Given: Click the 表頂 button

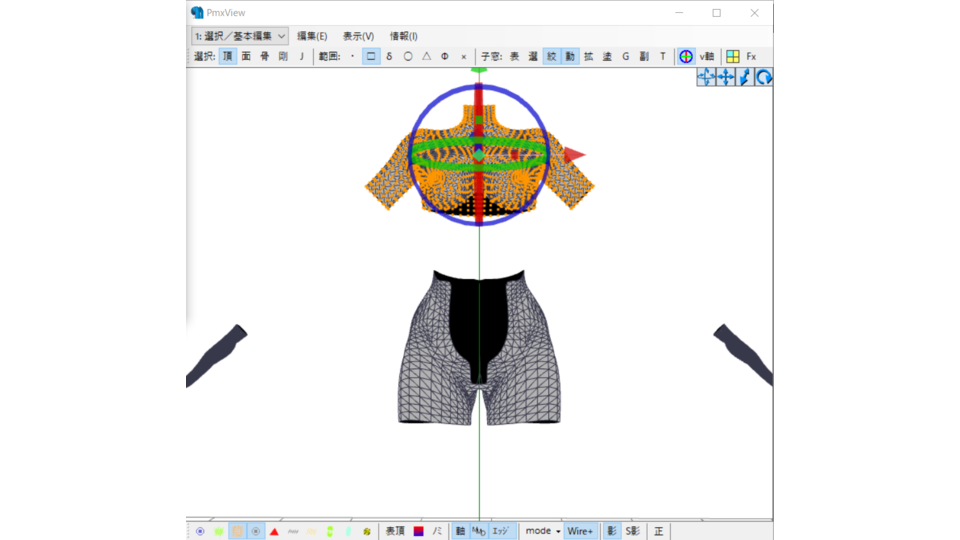Looking at the screenshot, I should [395, 531].
